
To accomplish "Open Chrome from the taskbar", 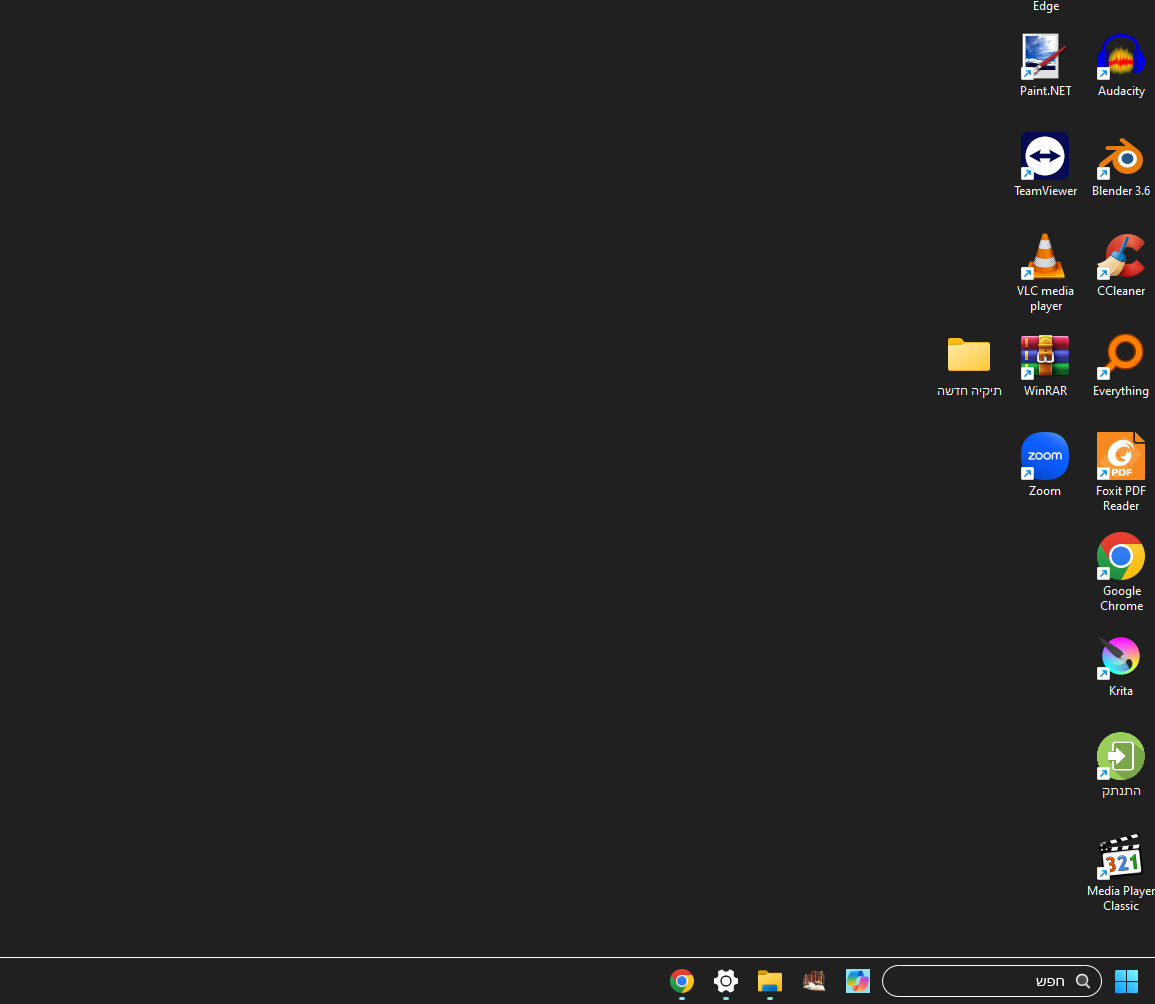I will click(681, 981).
